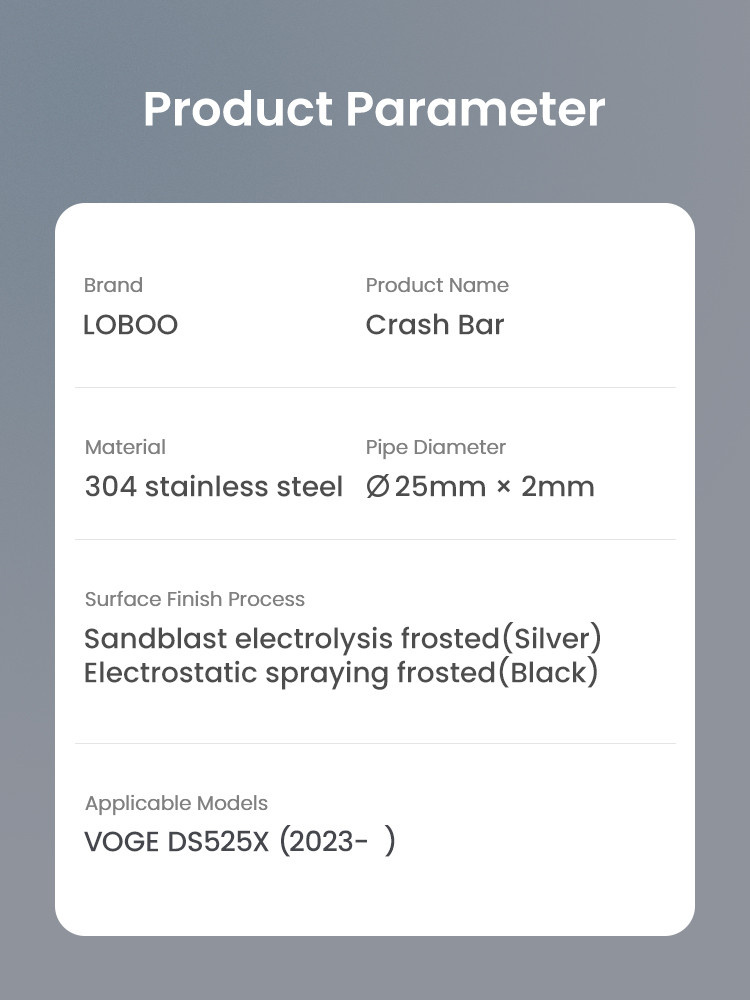Click the divider line below LOBOO

tap(375, 387)
